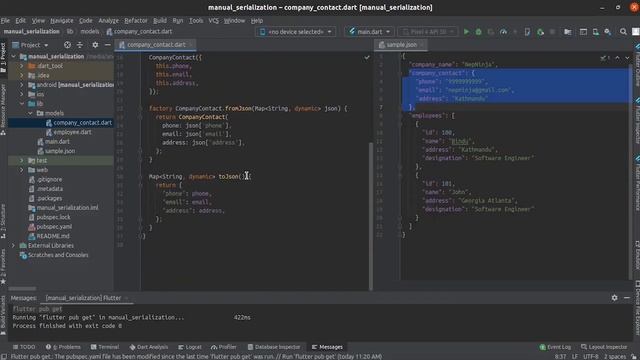Open pubspec.yaml in project tree
The image size is (640, 360).
(54, 227)
